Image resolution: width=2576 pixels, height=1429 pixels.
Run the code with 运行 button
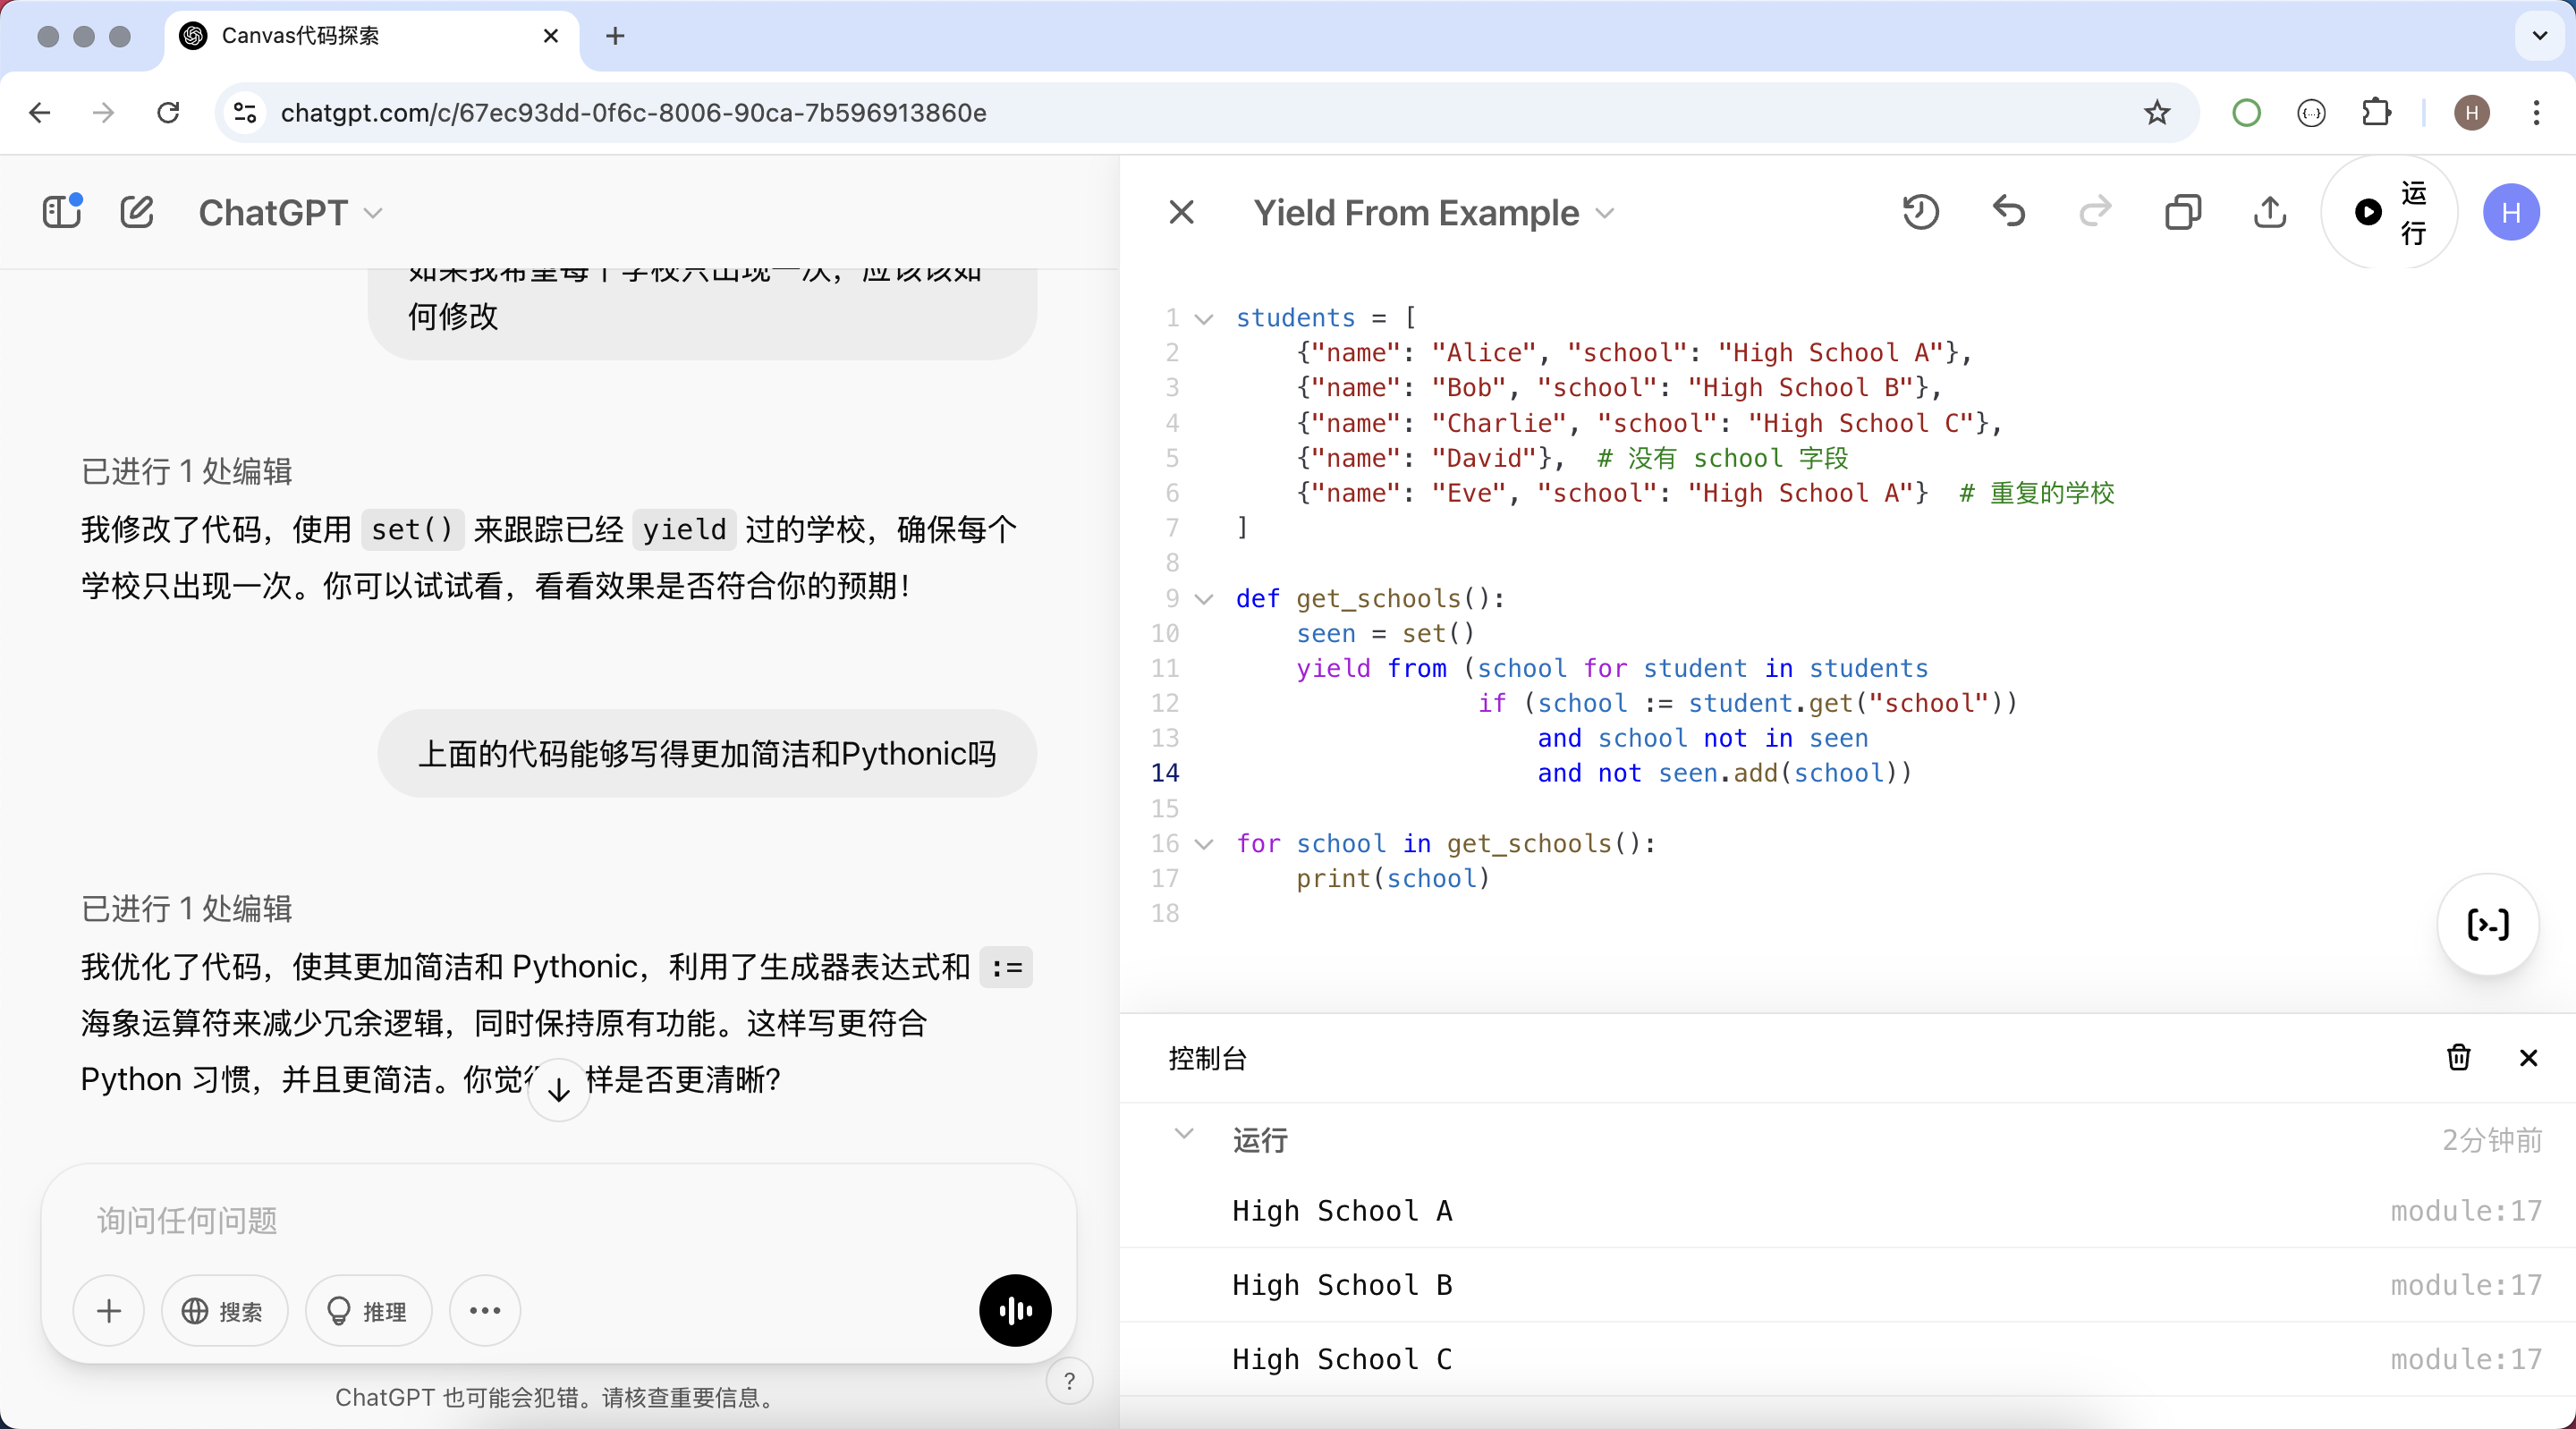2388,212
